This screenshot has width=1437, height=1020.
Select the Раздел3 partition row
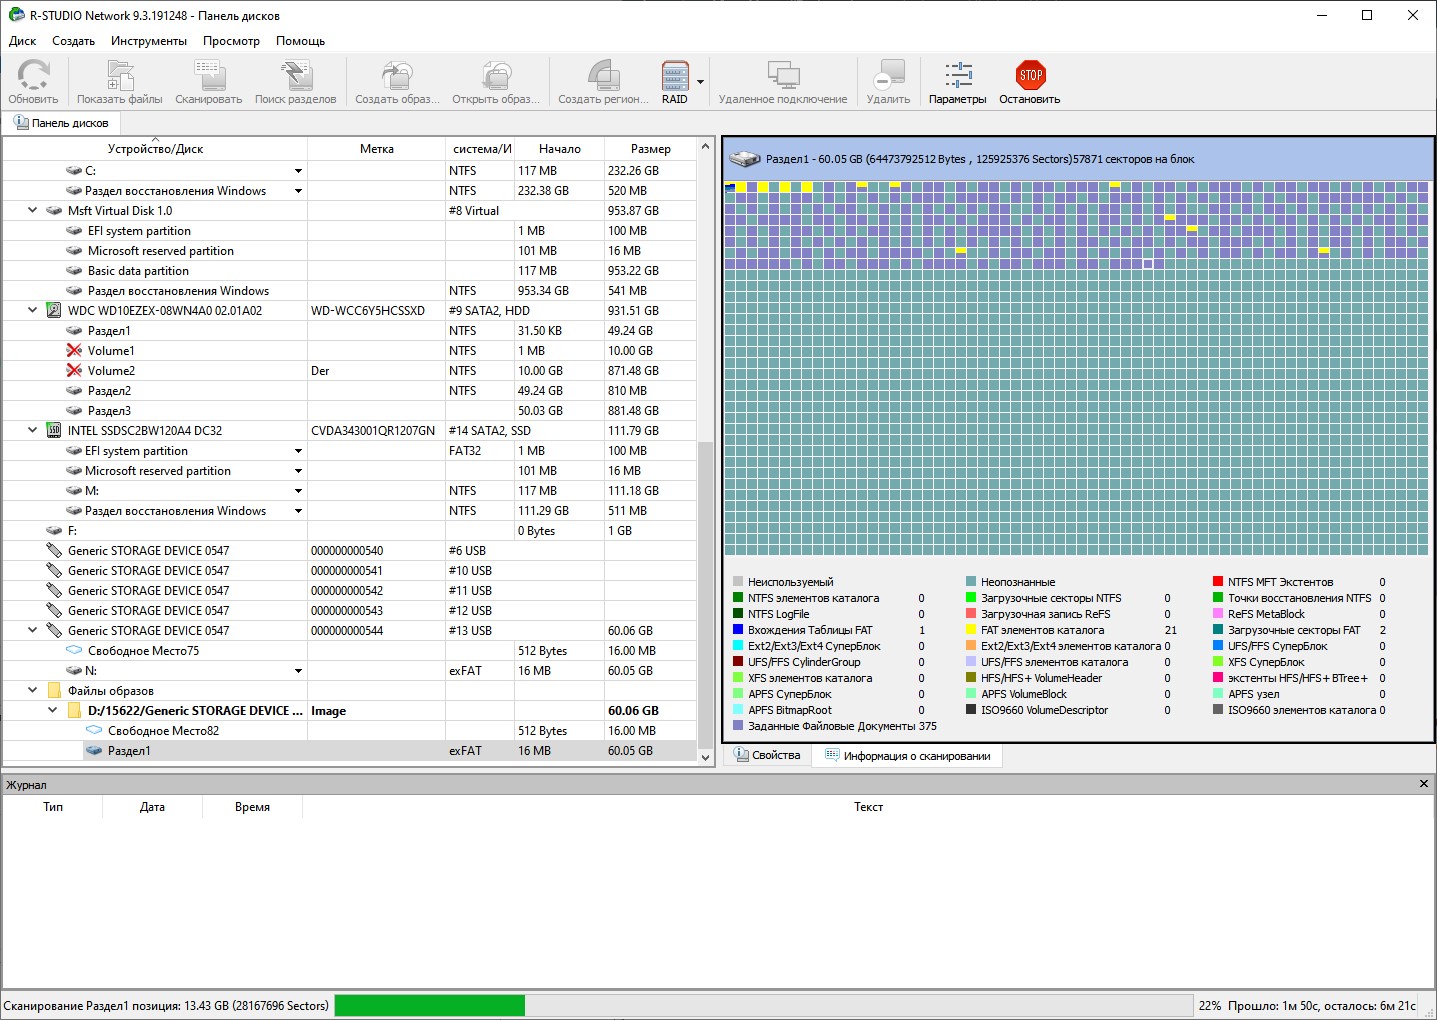tap(109, 411)
